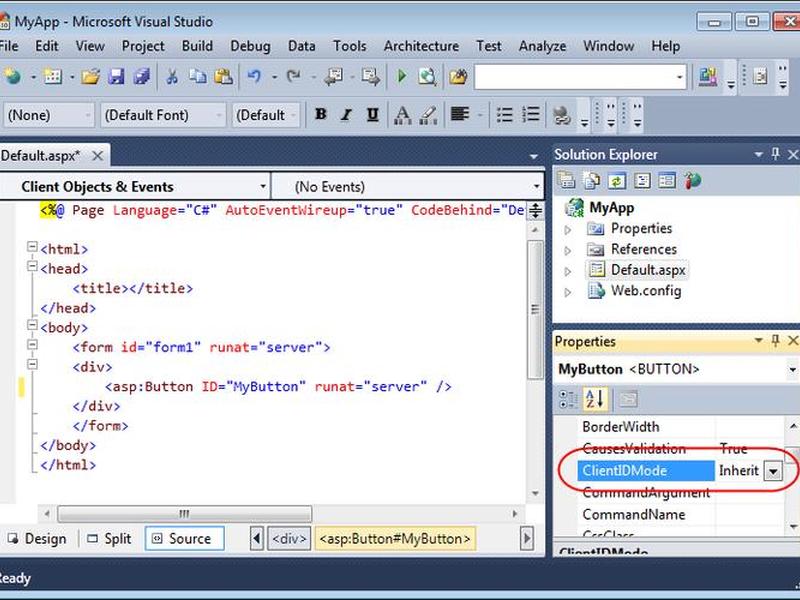Apply the bulleted list icon
The image size is (800, 600).
[505, 114]
